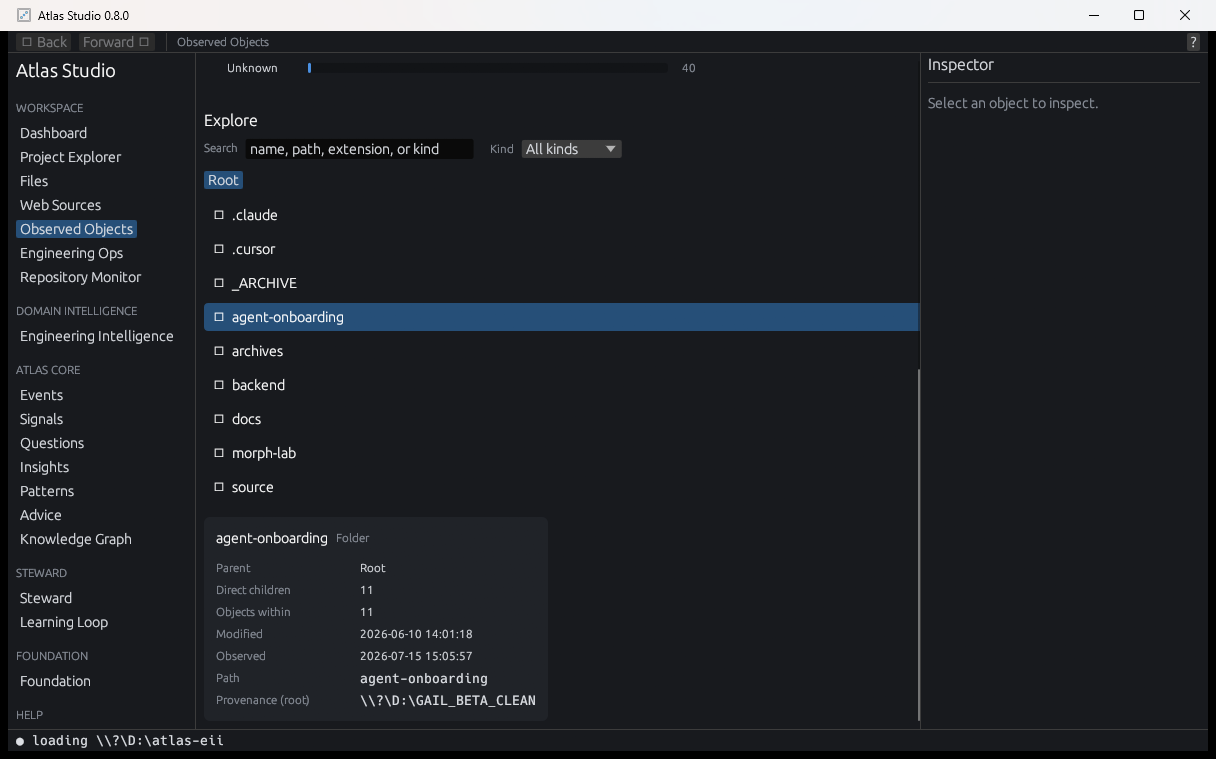1216x759 pixels.
Task: Go back with the Back button
Action: (45, 42)
